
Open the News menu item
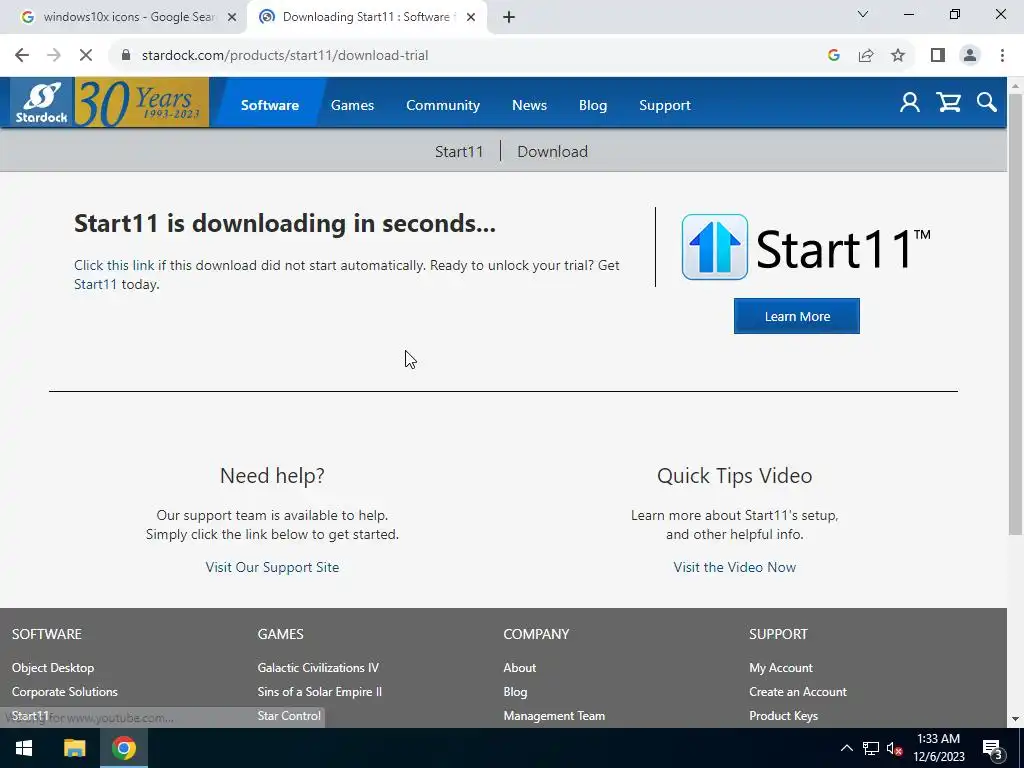(x=529, y=105)
